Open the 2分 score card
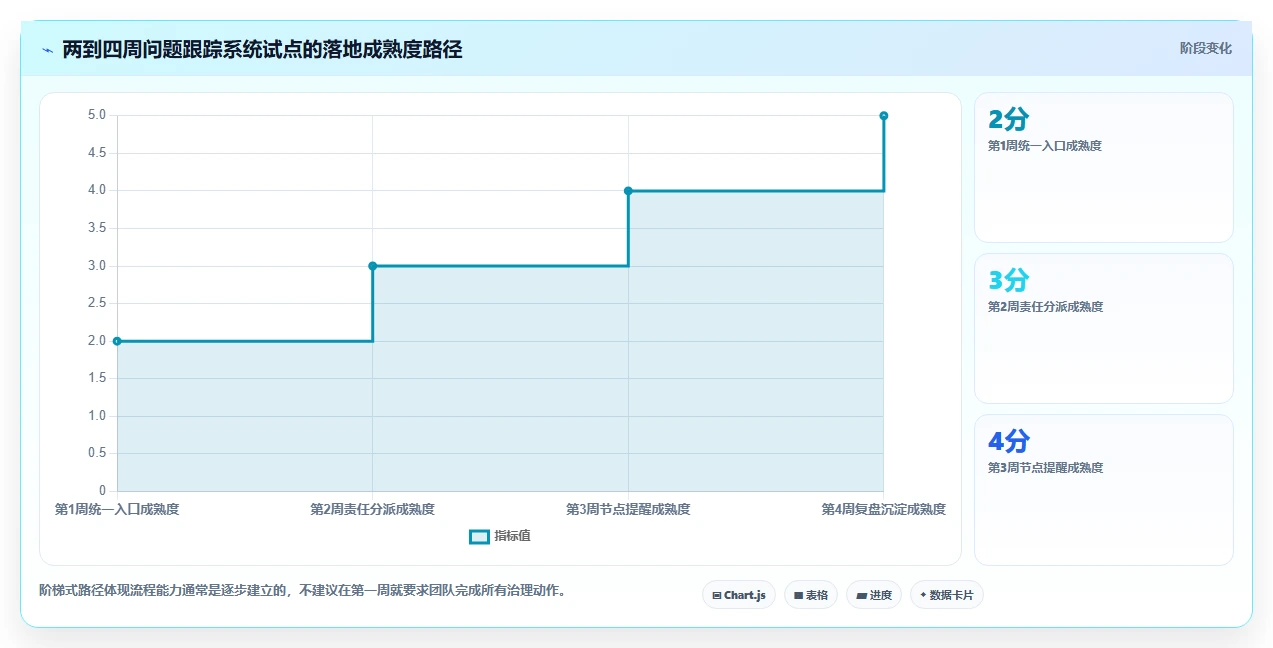 click(1104, 167)
